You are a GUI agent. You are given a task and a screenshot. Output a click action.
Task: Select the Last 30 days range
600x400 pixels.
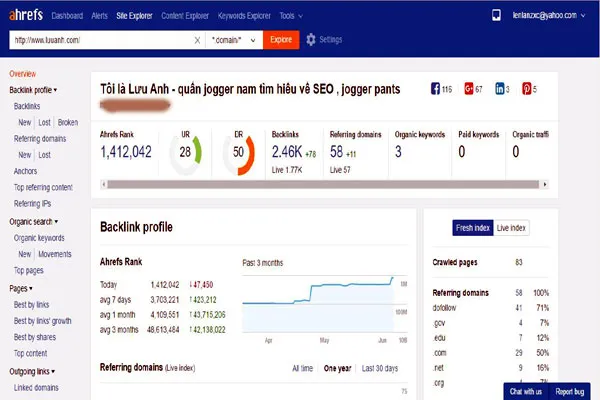(380, 368)
